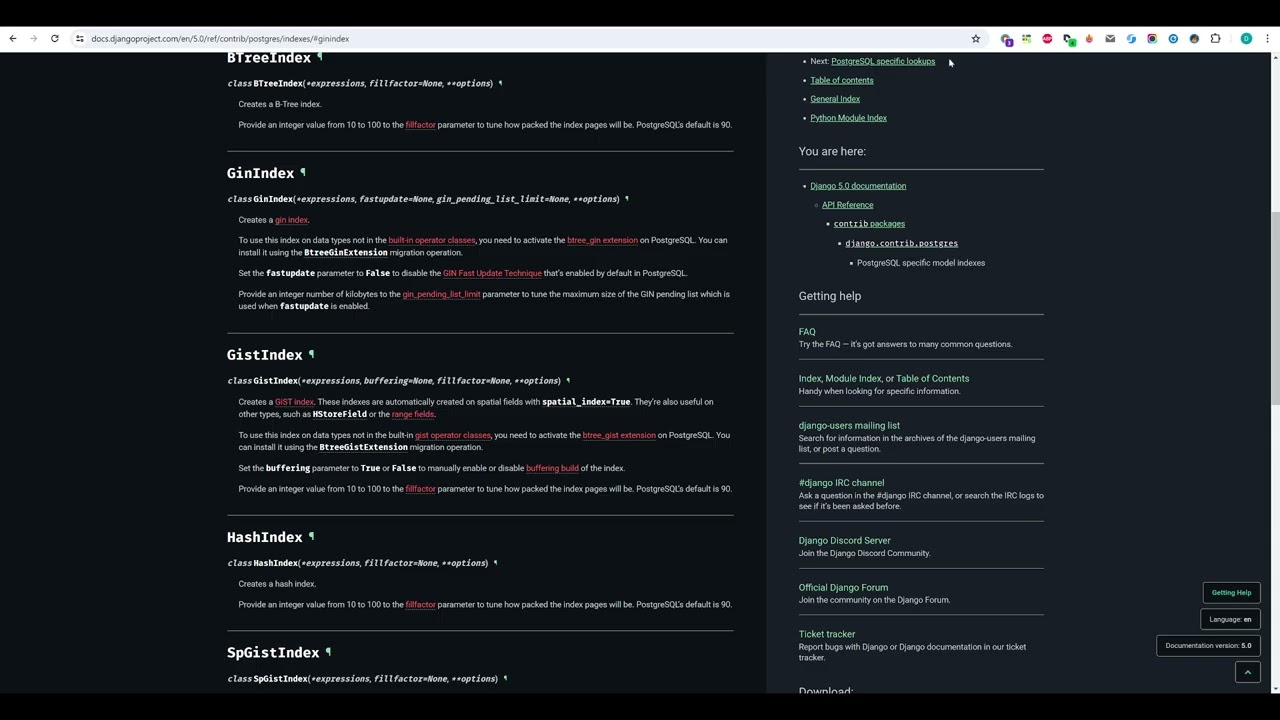The height and width of the screenshot is (720, 1280).
Task: Click pilcrow after GinIndex class signature
Action: point(626,199)
